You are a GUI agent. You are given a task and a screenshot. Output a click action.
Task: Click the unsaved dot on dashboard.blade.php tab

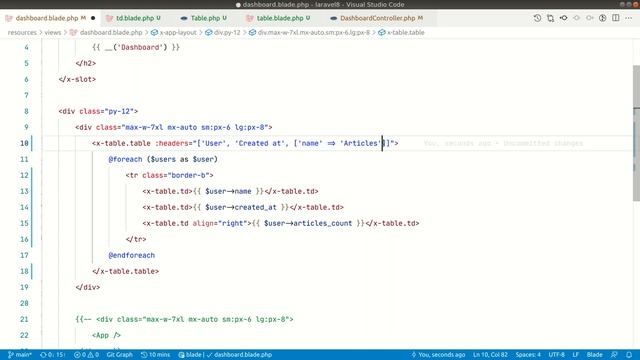[93, 18]
